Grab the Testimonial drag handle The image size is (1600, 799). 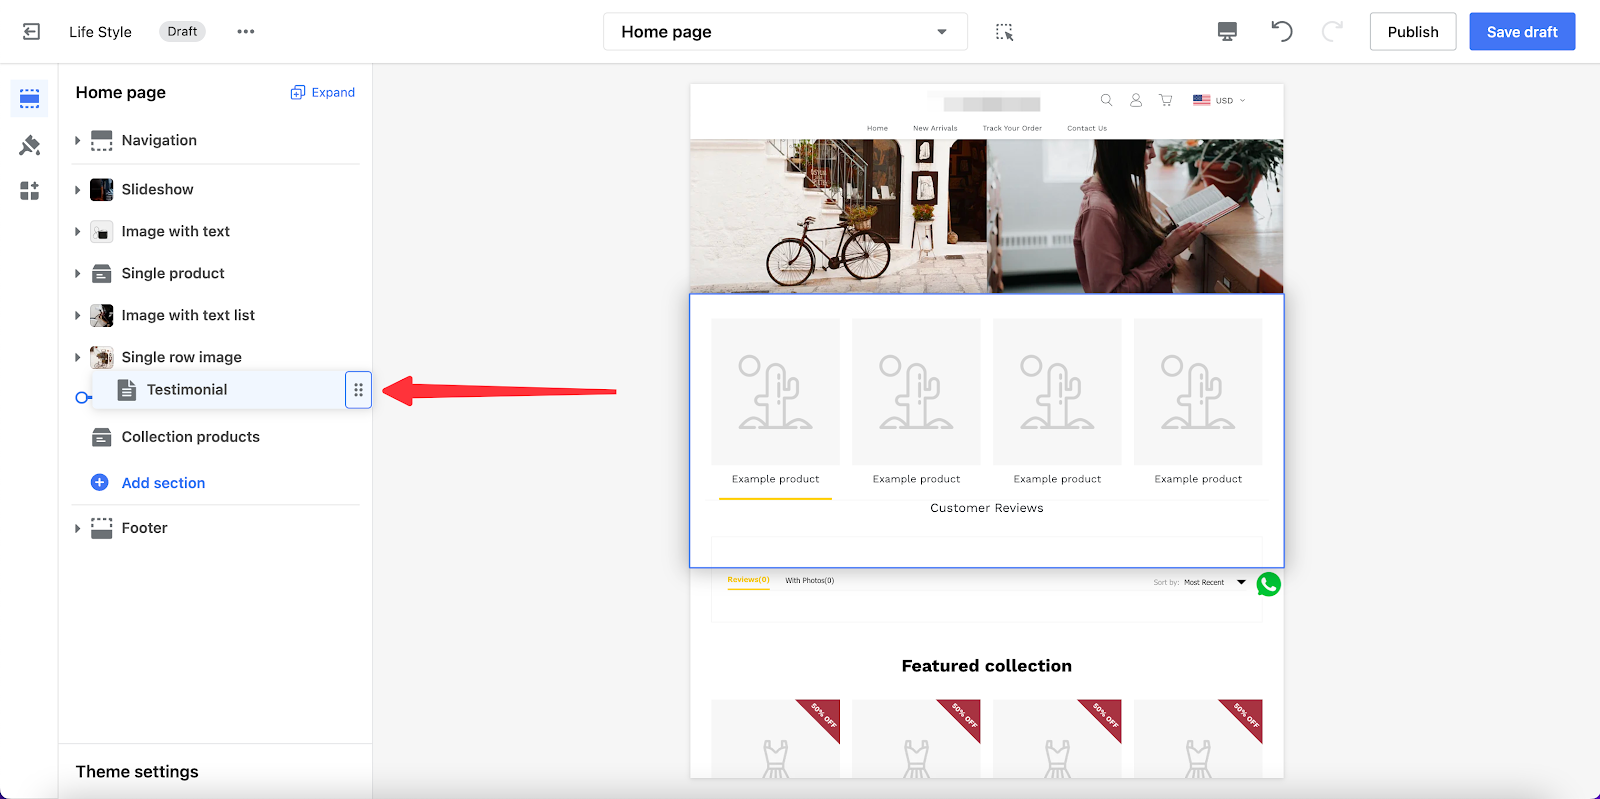tap(358, 390)
